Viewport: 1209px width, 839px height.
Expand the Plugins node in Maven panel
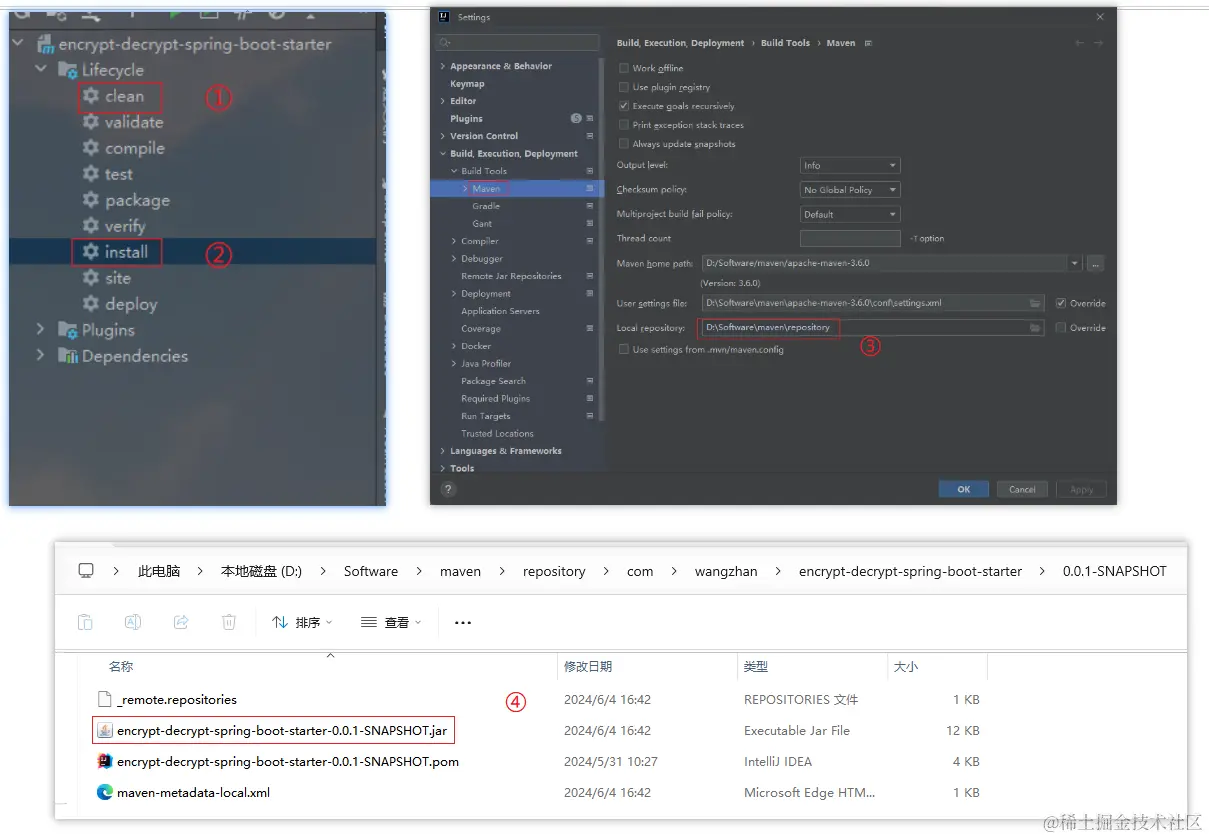[40, 330]
